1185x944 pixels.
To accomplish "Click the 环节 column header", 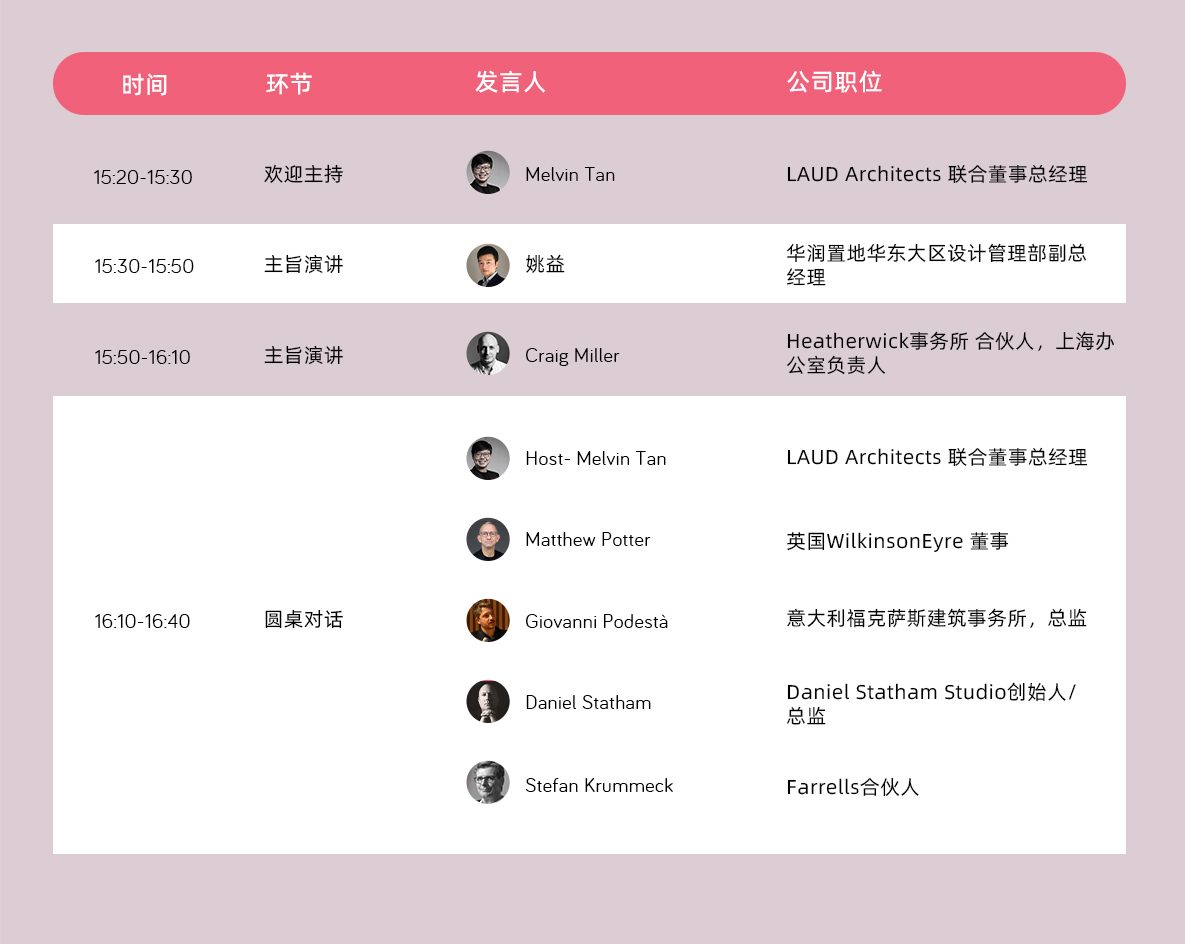I will (x=289, y=84).
